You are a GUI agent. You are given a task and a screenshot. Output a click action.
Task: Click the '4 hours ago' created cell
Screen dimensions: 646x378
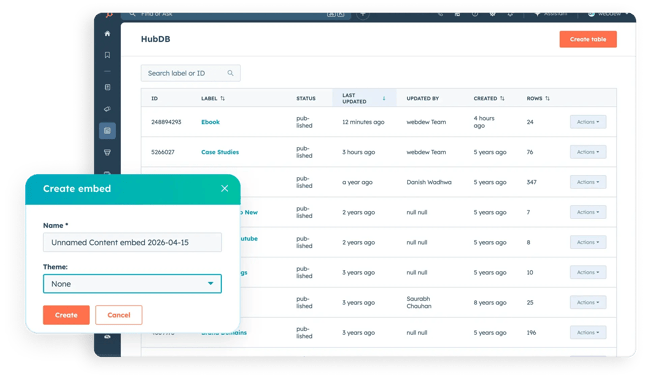click(x=484, y=122)
